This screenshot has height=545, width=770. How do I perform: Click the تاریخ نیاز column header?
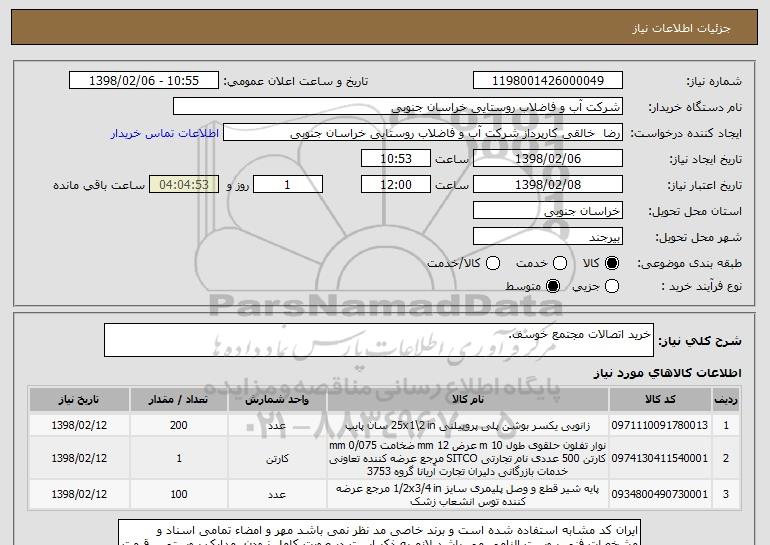[79, 400]
